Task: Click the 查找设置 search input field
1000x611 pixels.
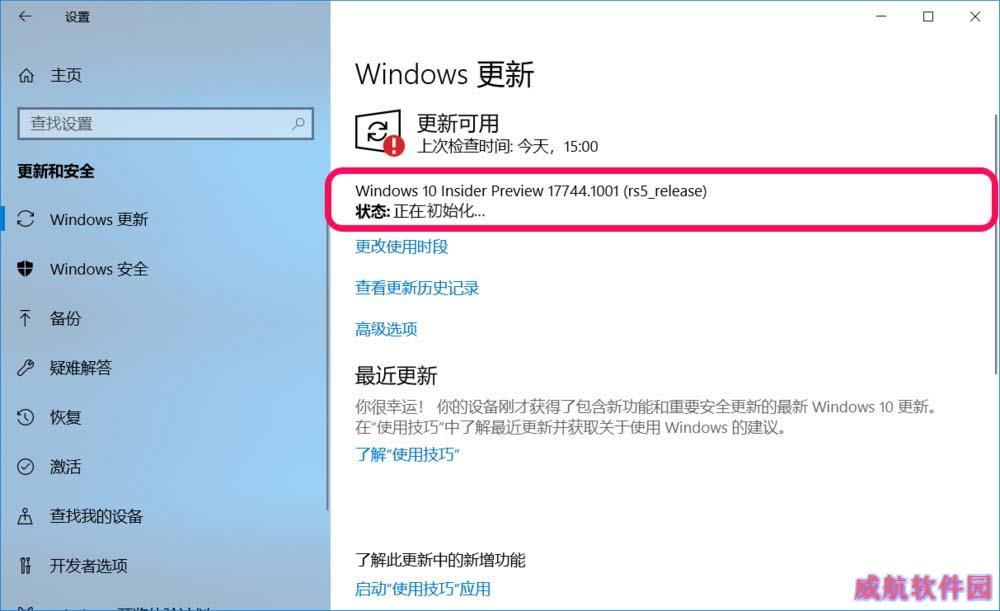Action: pyautogui.click(x=166, y=124)
